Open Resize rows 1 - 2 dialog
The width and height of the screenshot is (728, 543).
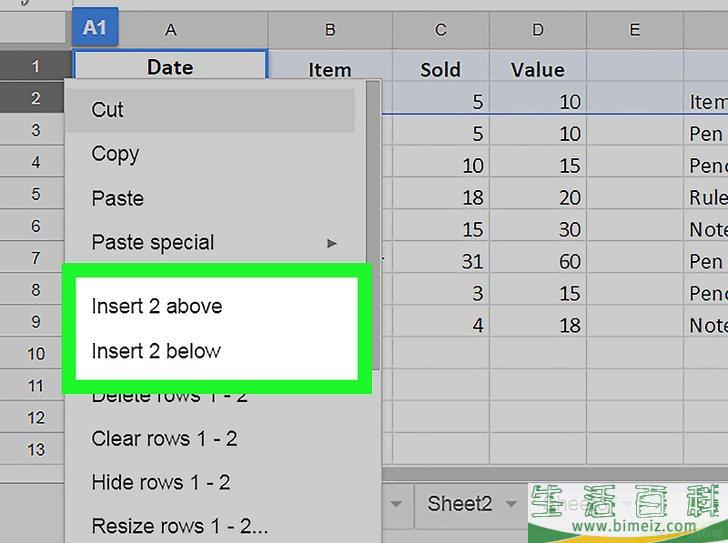pyautogui.click(x=180, y=525)
